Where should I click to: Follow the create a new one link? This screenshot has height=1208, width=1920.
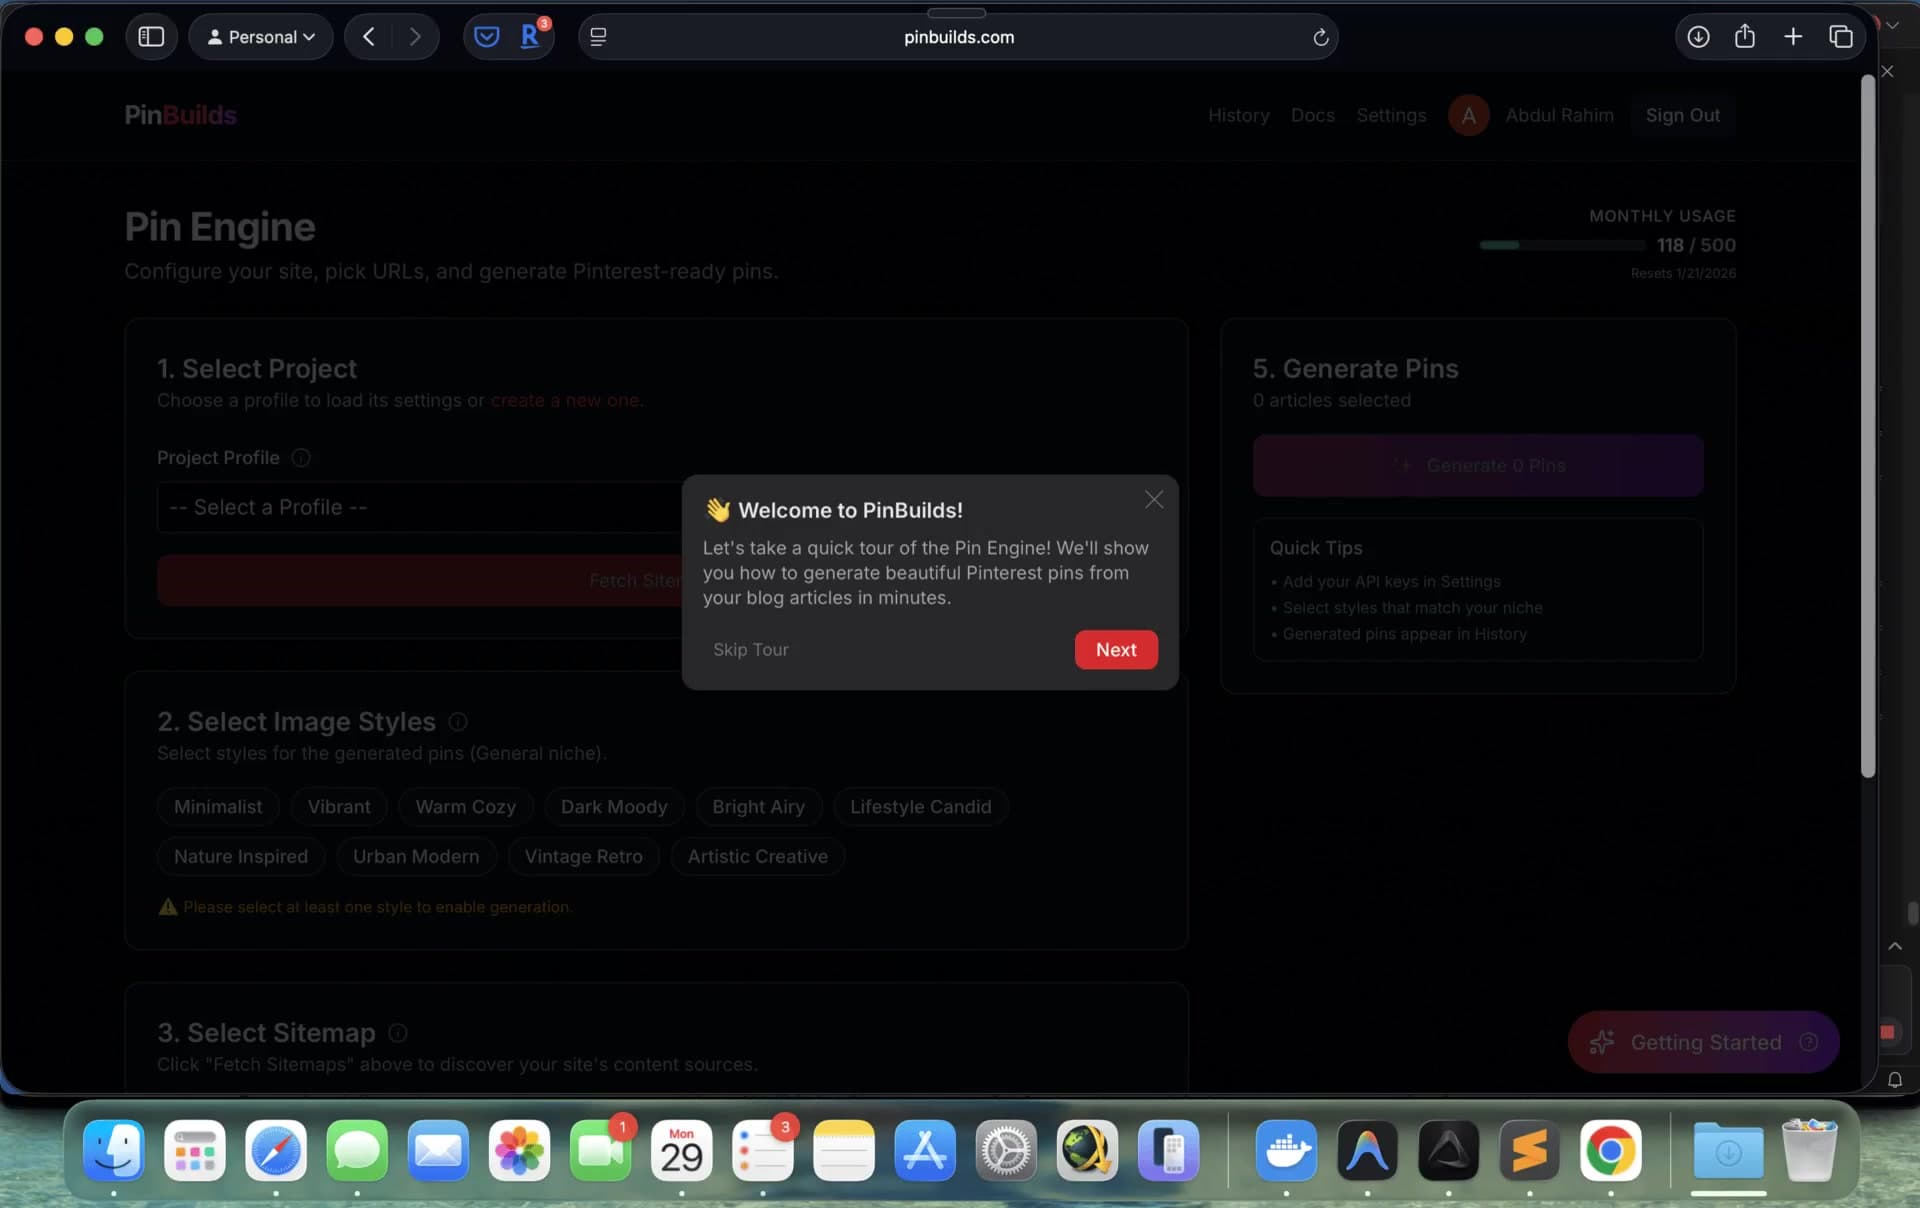(x=565, y=400)
